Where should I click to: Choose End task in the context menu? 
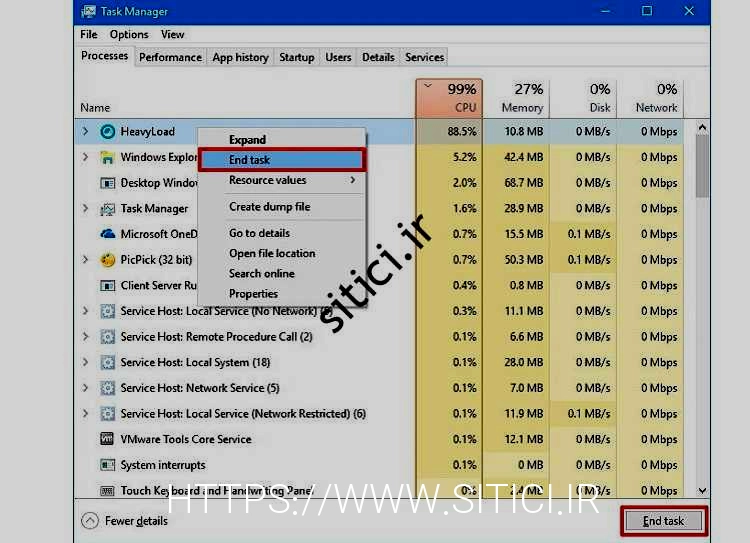282,160
